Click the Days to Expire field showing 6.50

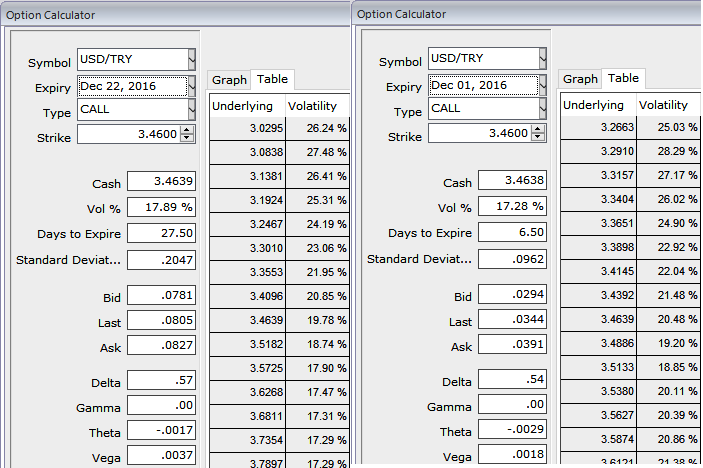pyautogui.click(x=512, y=233)
